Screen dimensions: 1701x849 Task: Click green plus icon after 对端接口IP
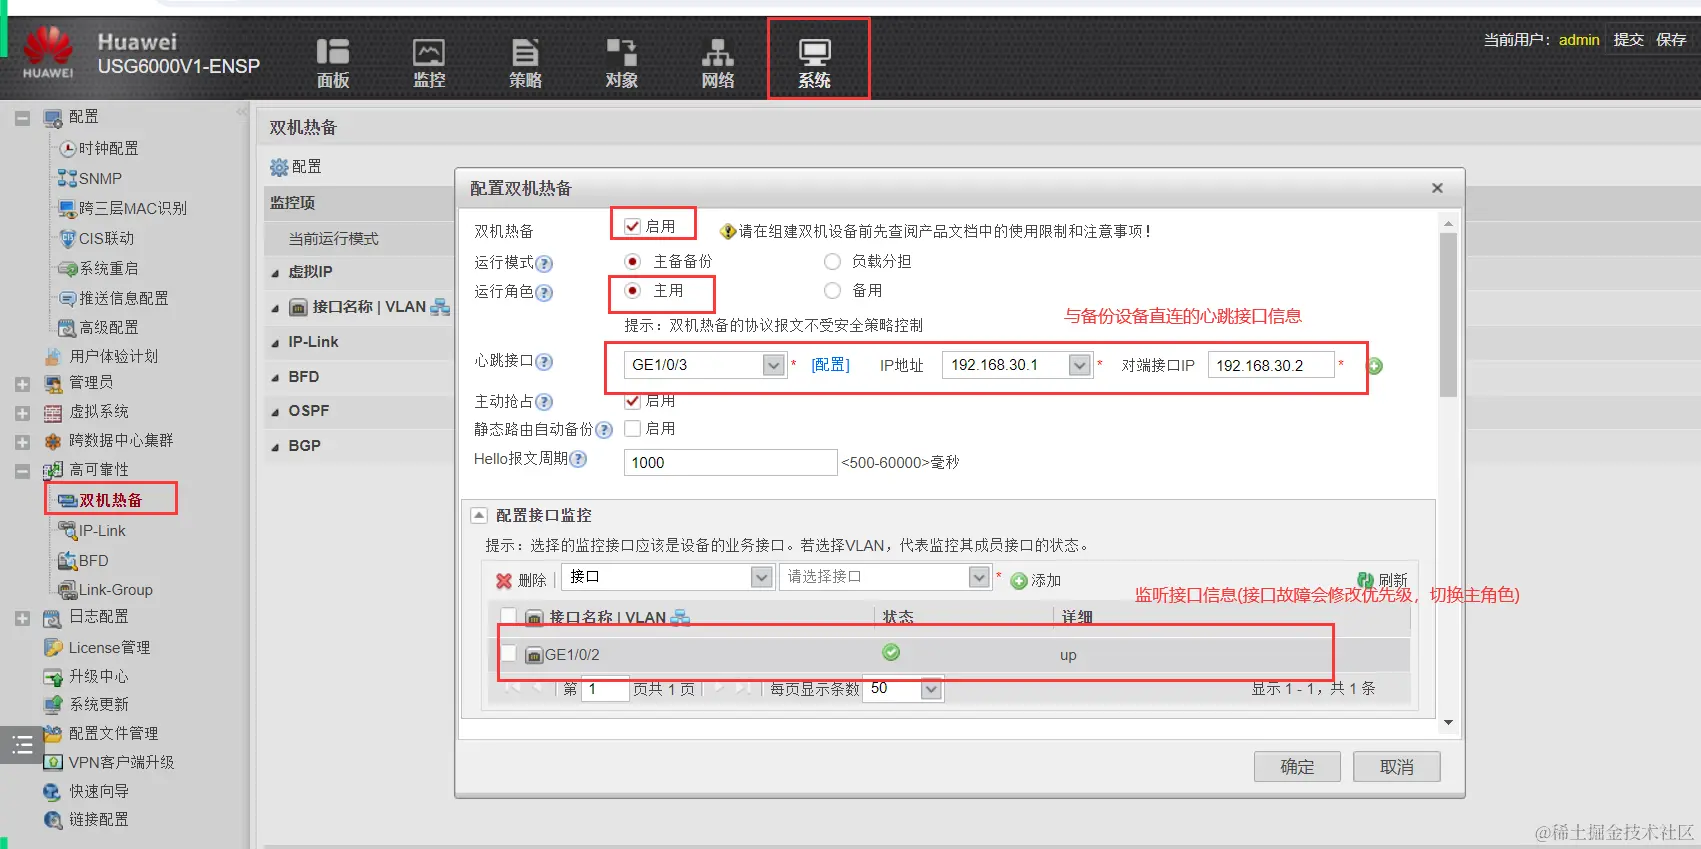(x=1376, y=366)
